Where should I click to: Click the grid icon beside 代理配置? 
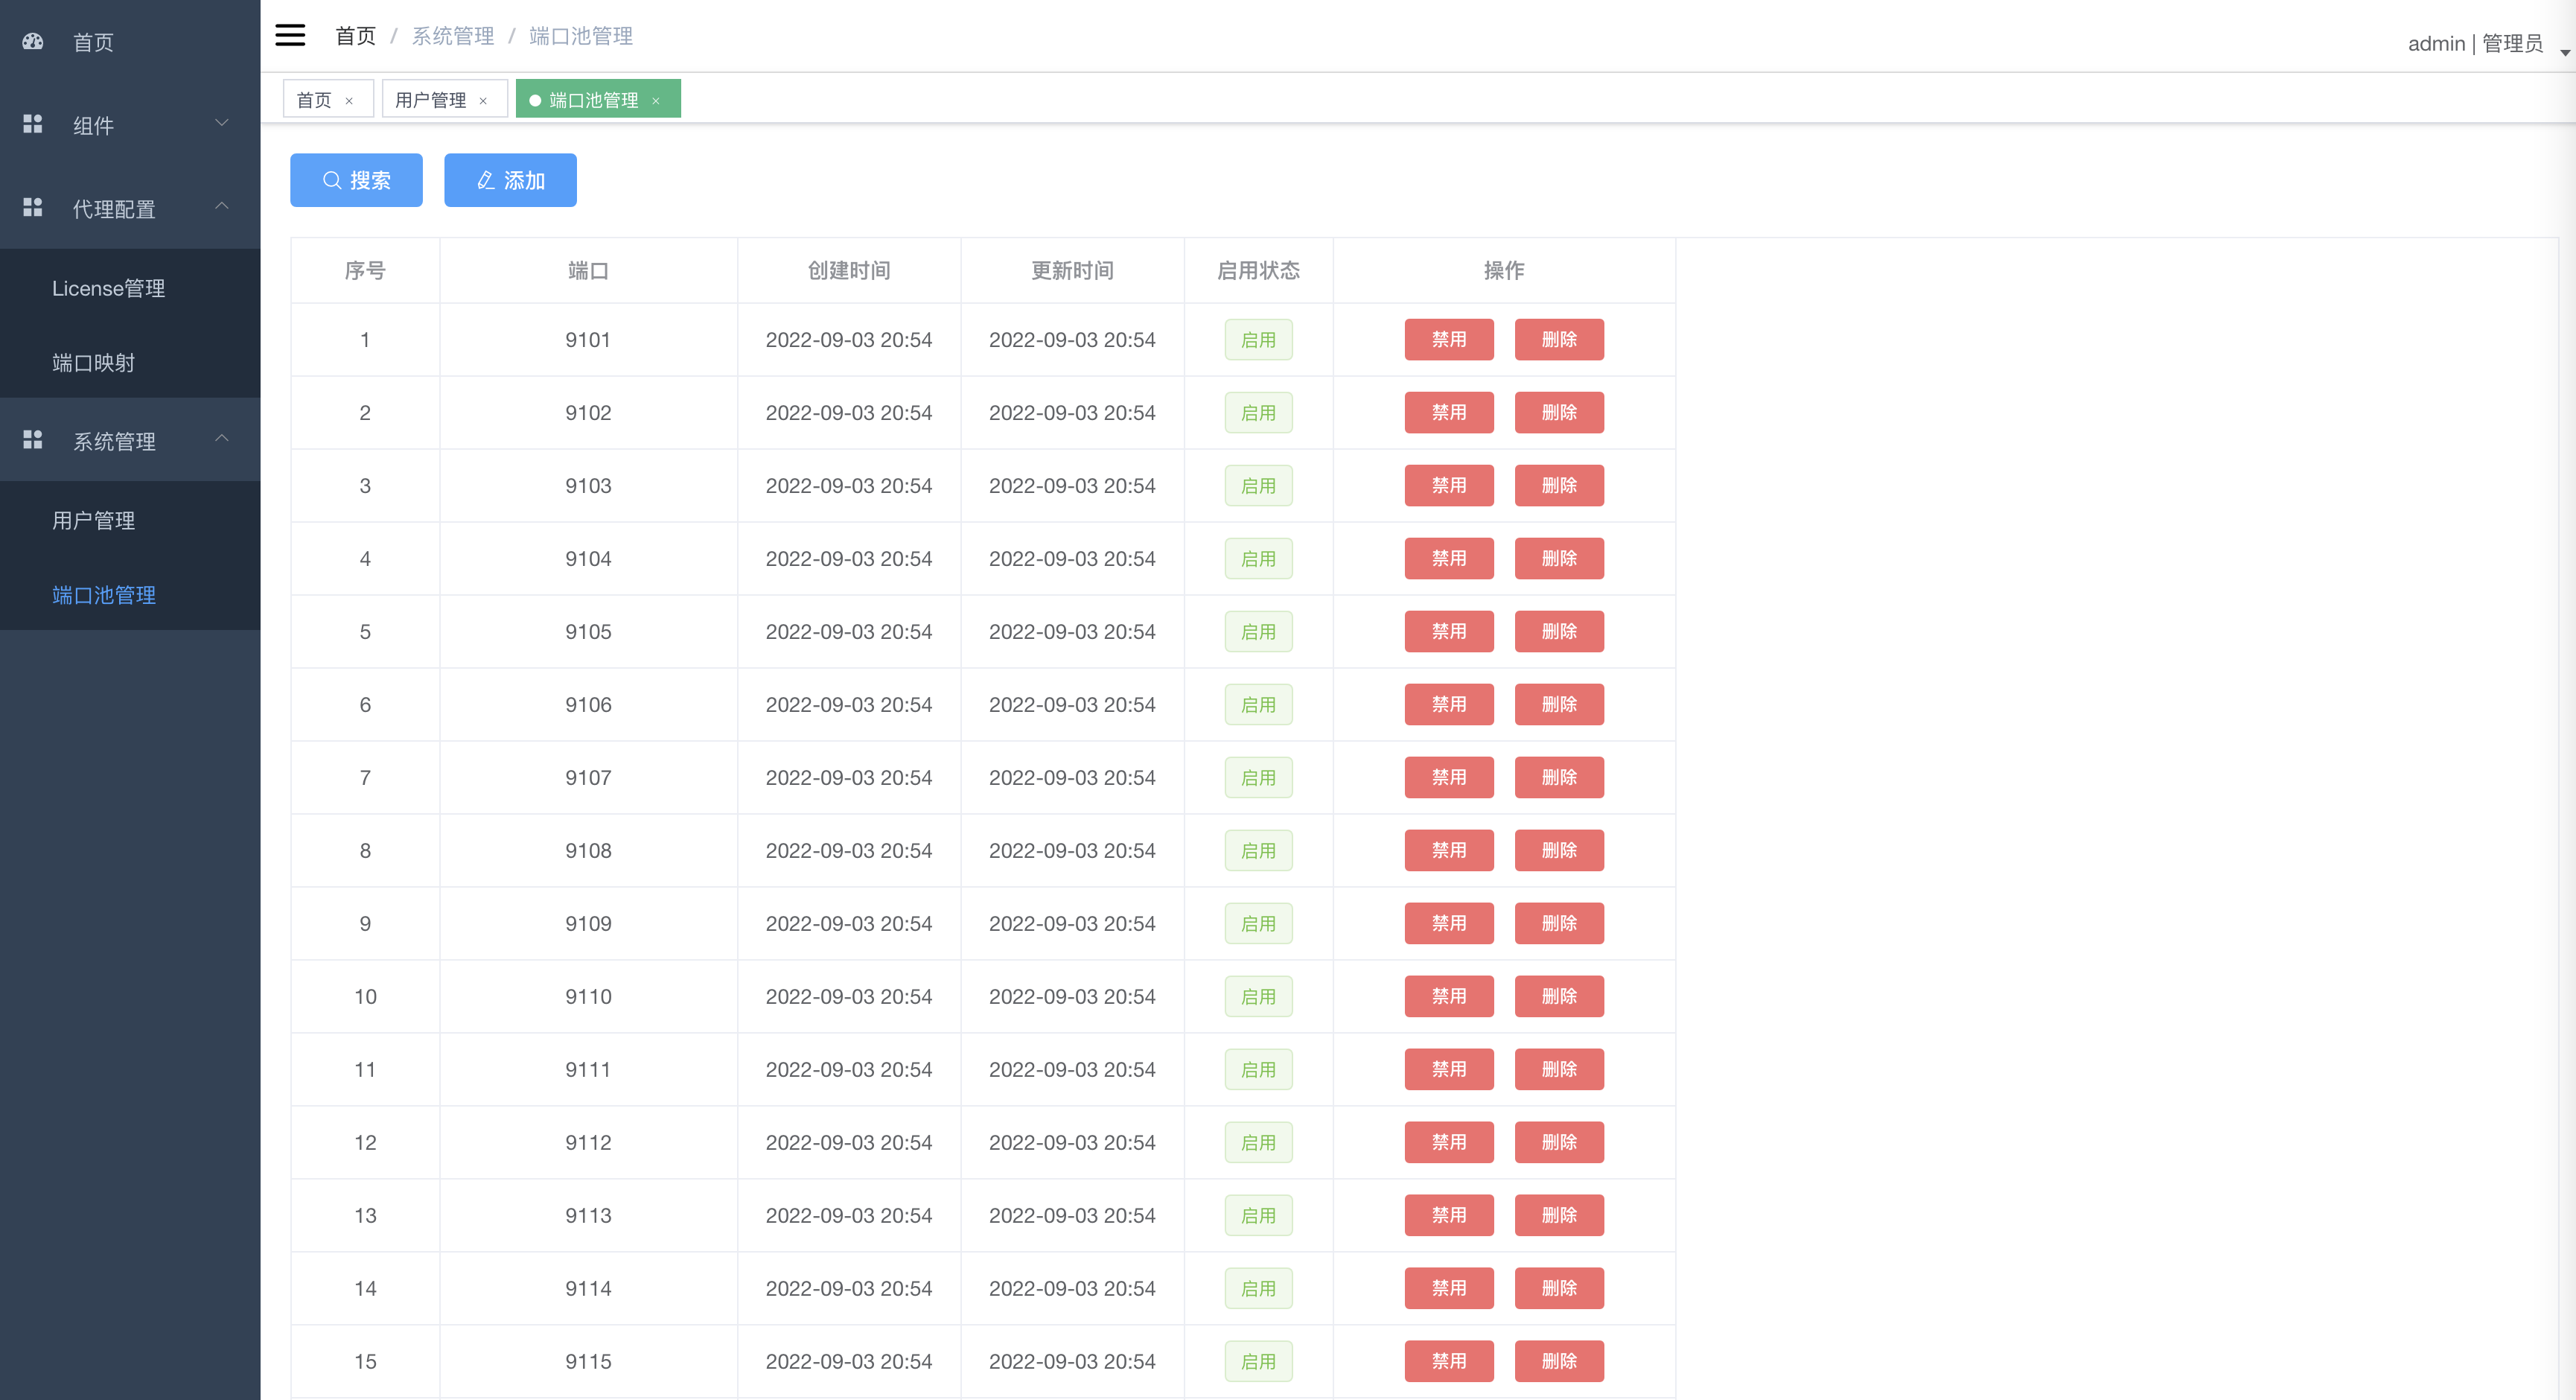(x=33, y=207)
